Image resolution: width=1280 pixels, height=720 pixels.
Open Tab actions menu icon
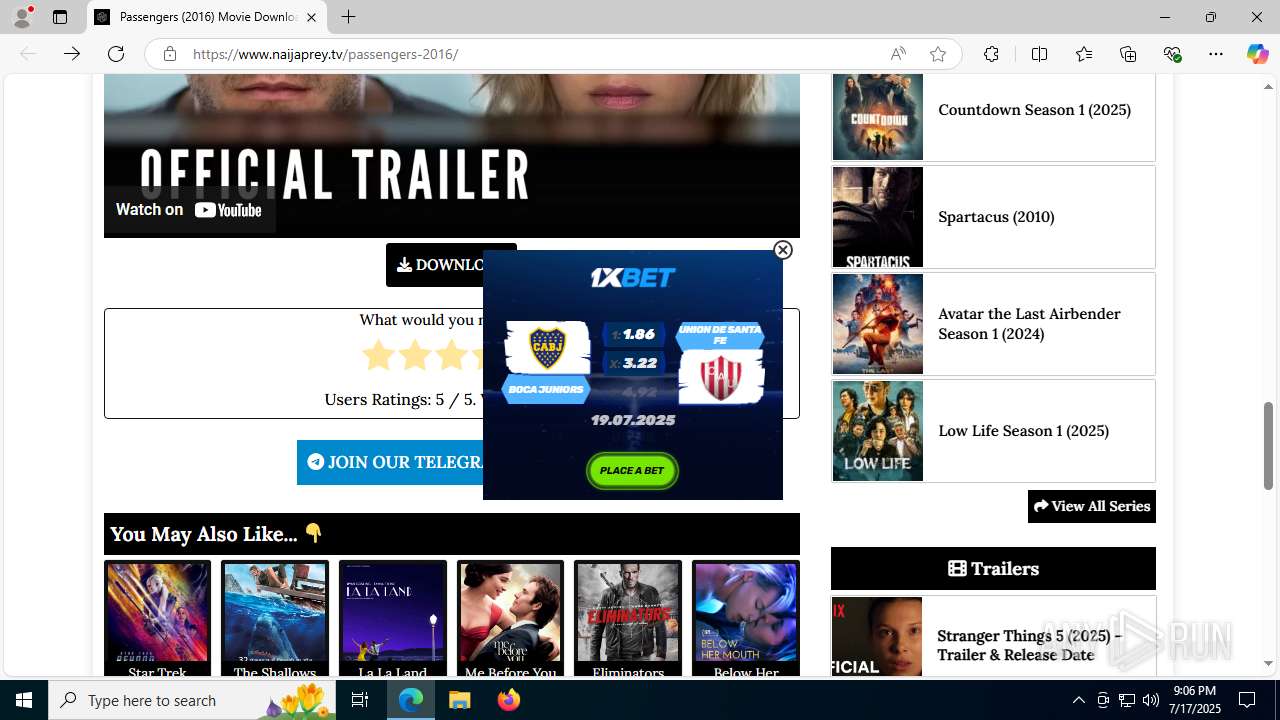point(60,17)
